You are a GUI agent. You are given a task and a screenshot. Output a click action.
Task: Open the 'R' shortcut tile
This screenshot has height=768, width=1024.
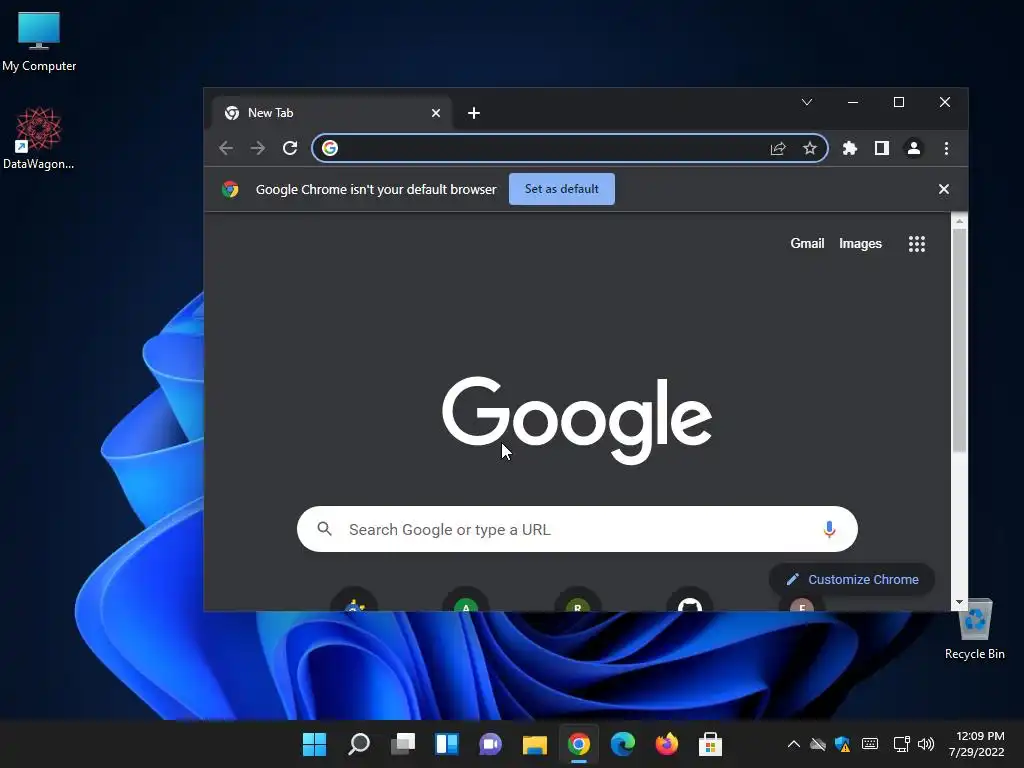(577, 602)
